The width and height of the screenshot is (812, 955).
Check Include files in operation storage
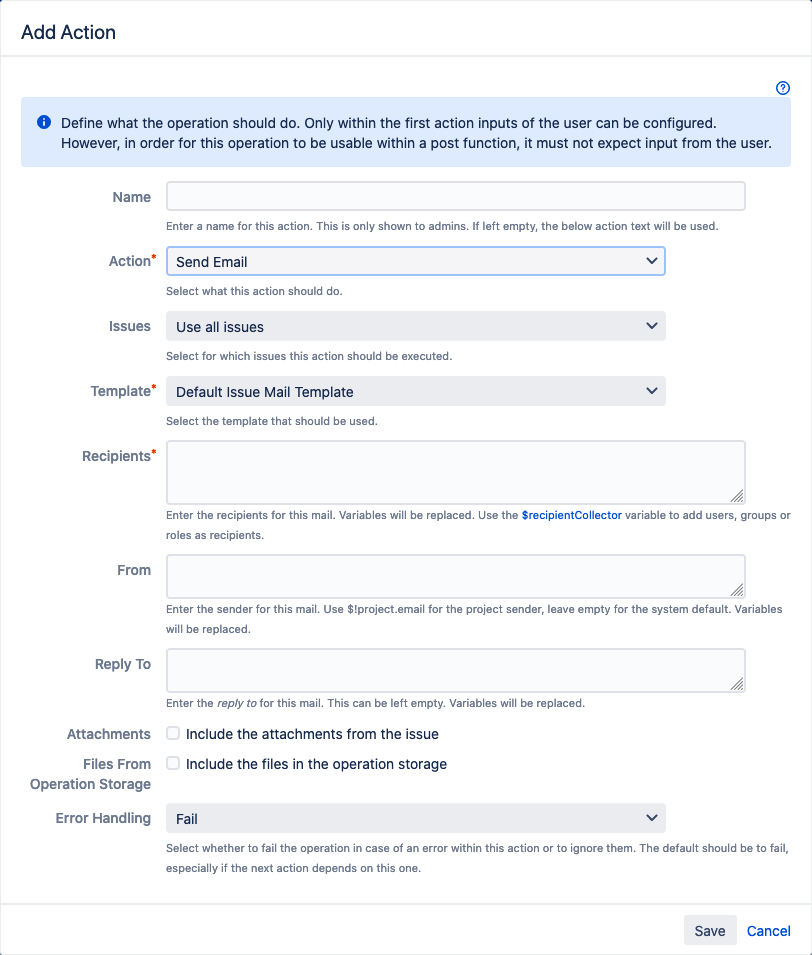pos(173,763)
